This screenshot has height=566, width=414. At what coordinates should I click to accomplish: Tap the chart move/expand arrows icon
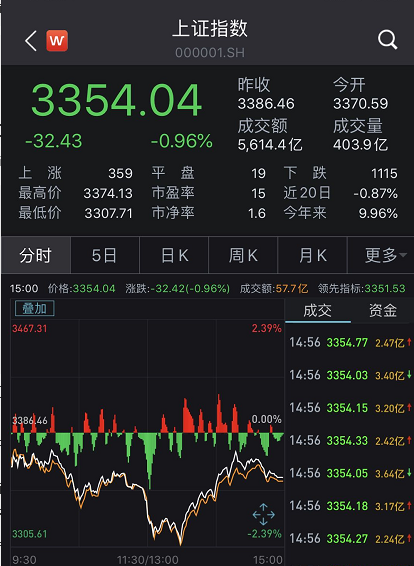point(263,514)
